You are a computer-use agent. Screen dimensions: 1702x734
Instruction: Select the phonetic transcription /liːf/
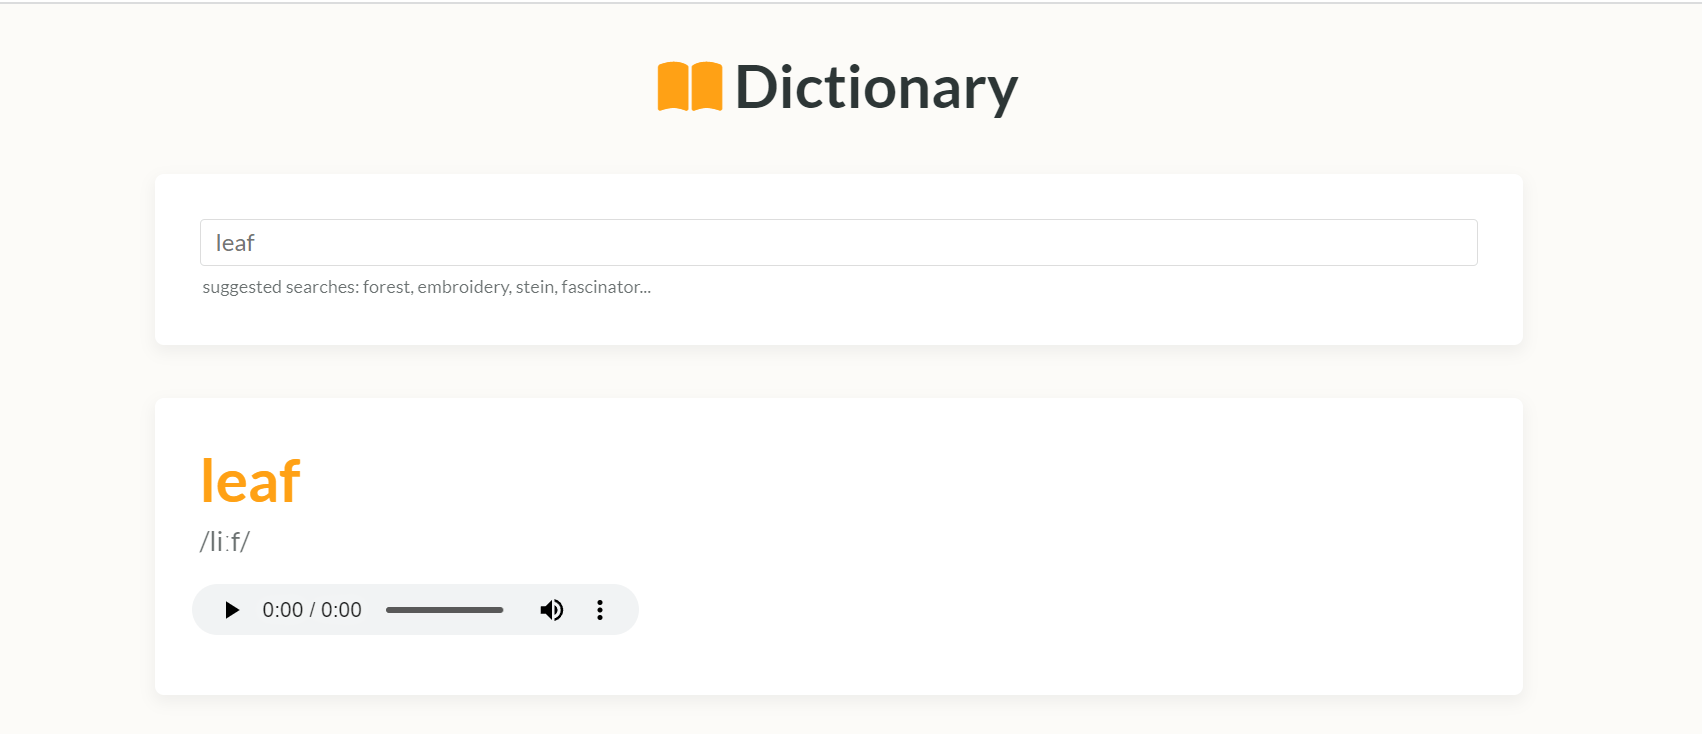coord(224,542)
